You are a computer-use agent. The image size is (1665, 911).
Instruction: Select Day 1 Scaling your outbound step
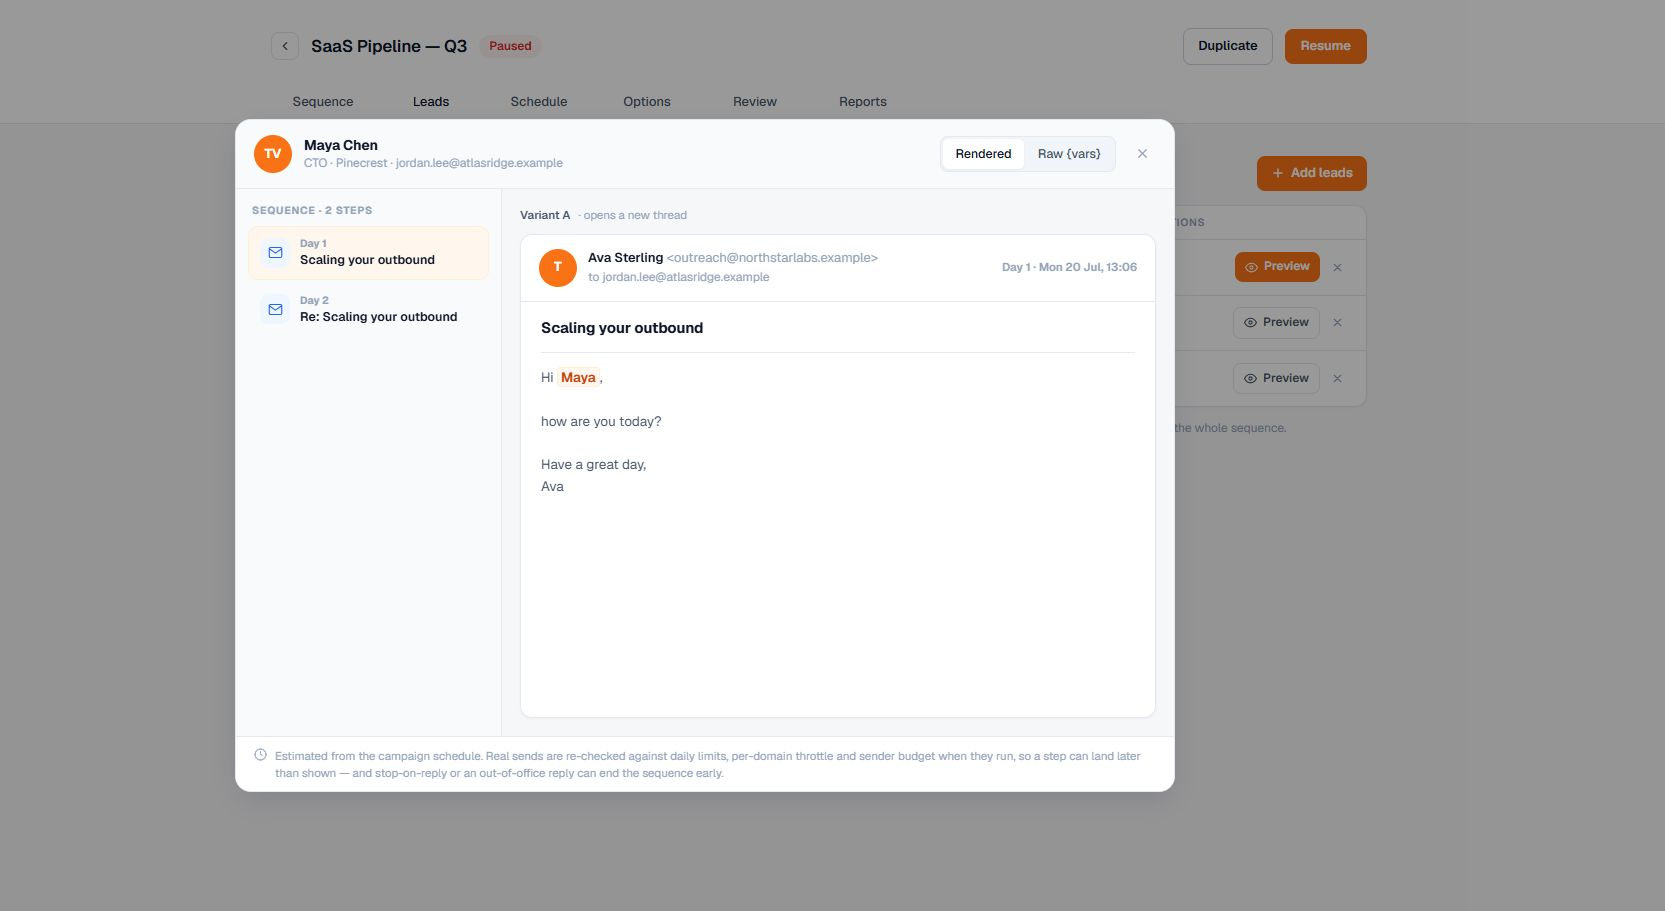368,252
